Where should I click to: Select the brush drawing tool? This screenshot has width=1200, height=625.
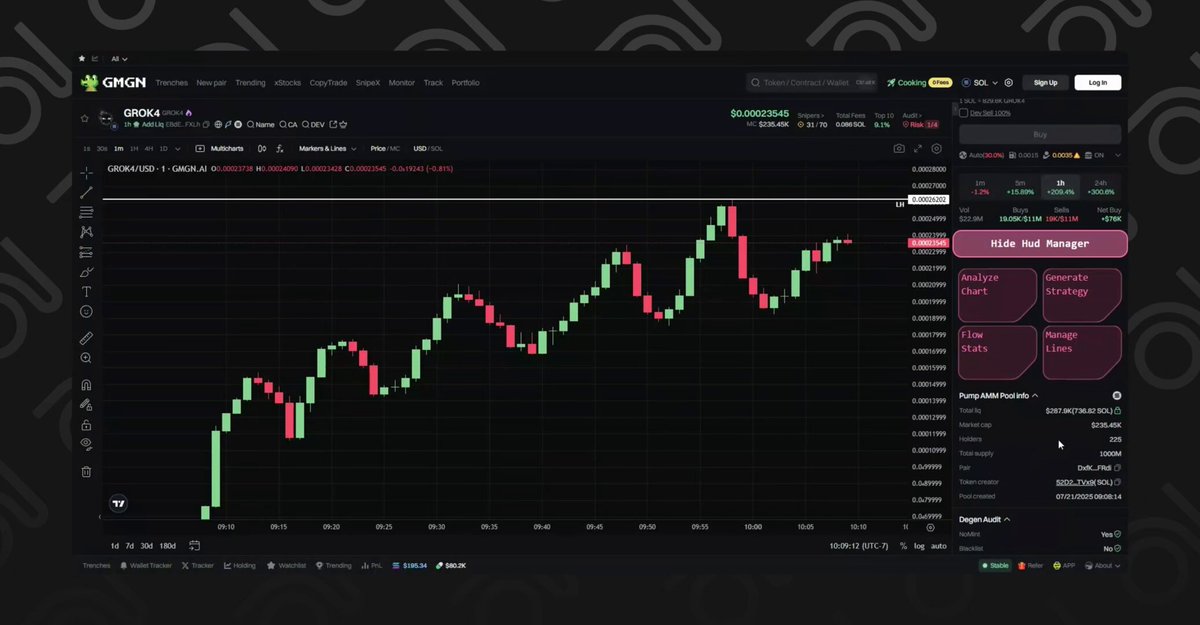[x=86, y=272]
